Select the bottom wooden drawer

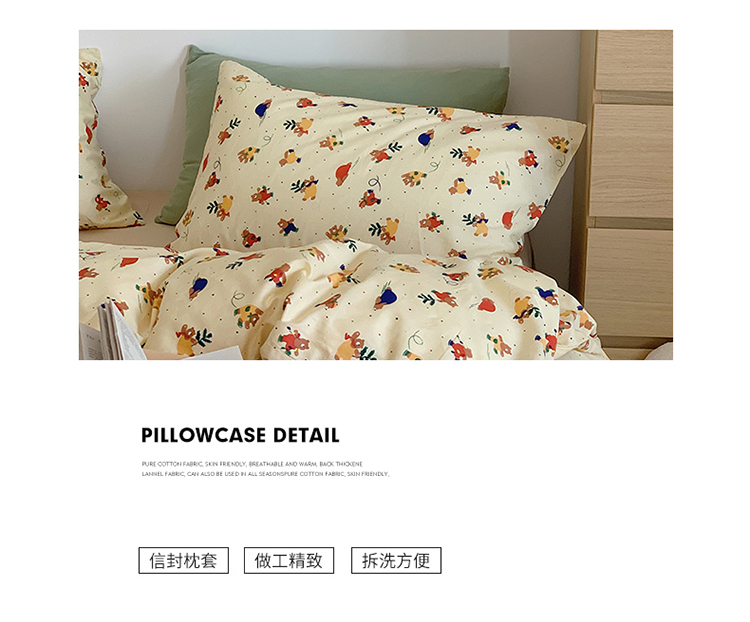pos(629,282)
